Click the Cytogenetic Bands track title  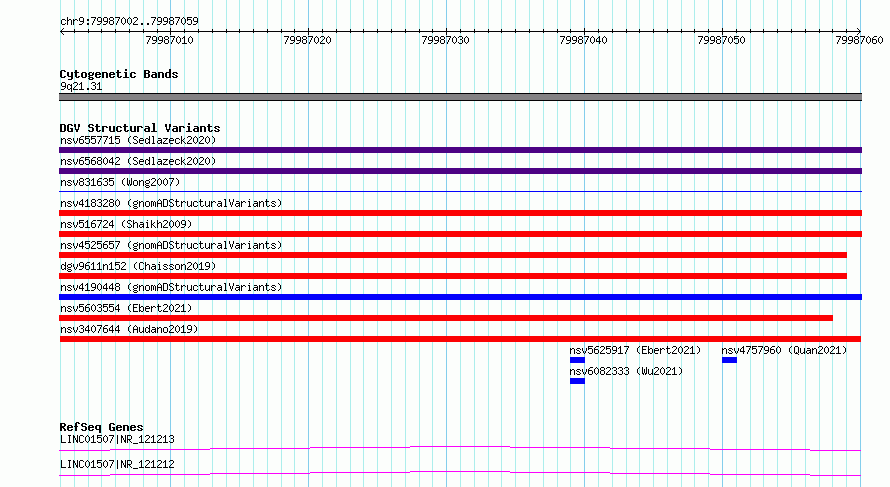click(119, 74)
